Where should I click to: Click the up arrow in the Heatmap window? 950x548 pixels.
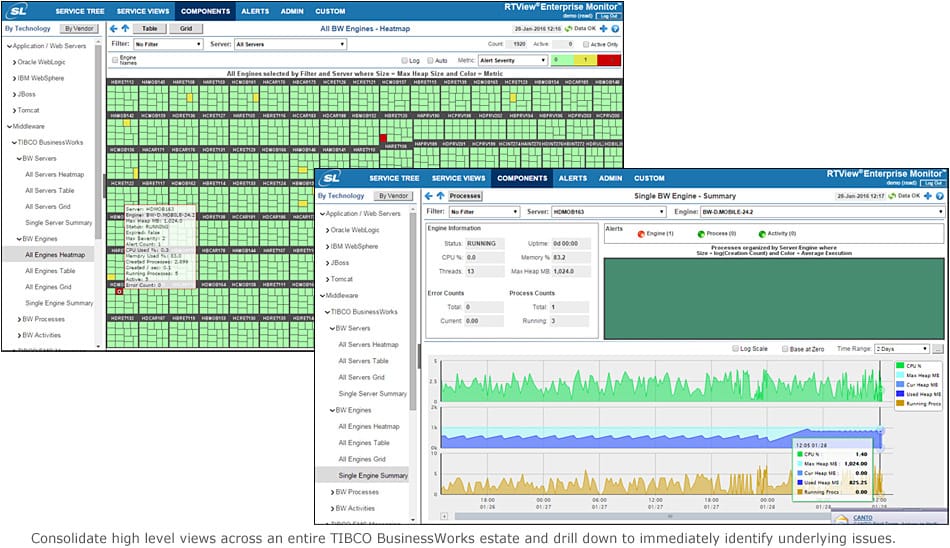tap(125, 28)
